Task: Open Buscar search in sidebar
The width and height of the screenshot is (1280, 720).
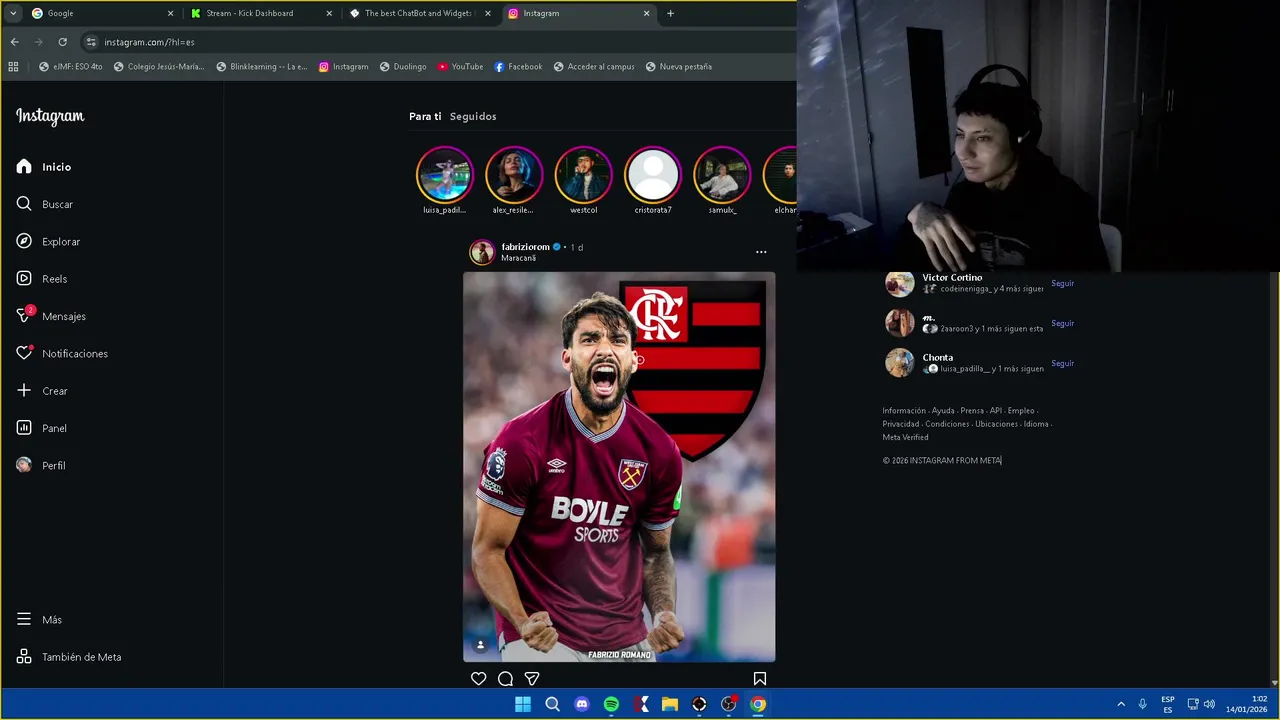Action: coord(45,204)
